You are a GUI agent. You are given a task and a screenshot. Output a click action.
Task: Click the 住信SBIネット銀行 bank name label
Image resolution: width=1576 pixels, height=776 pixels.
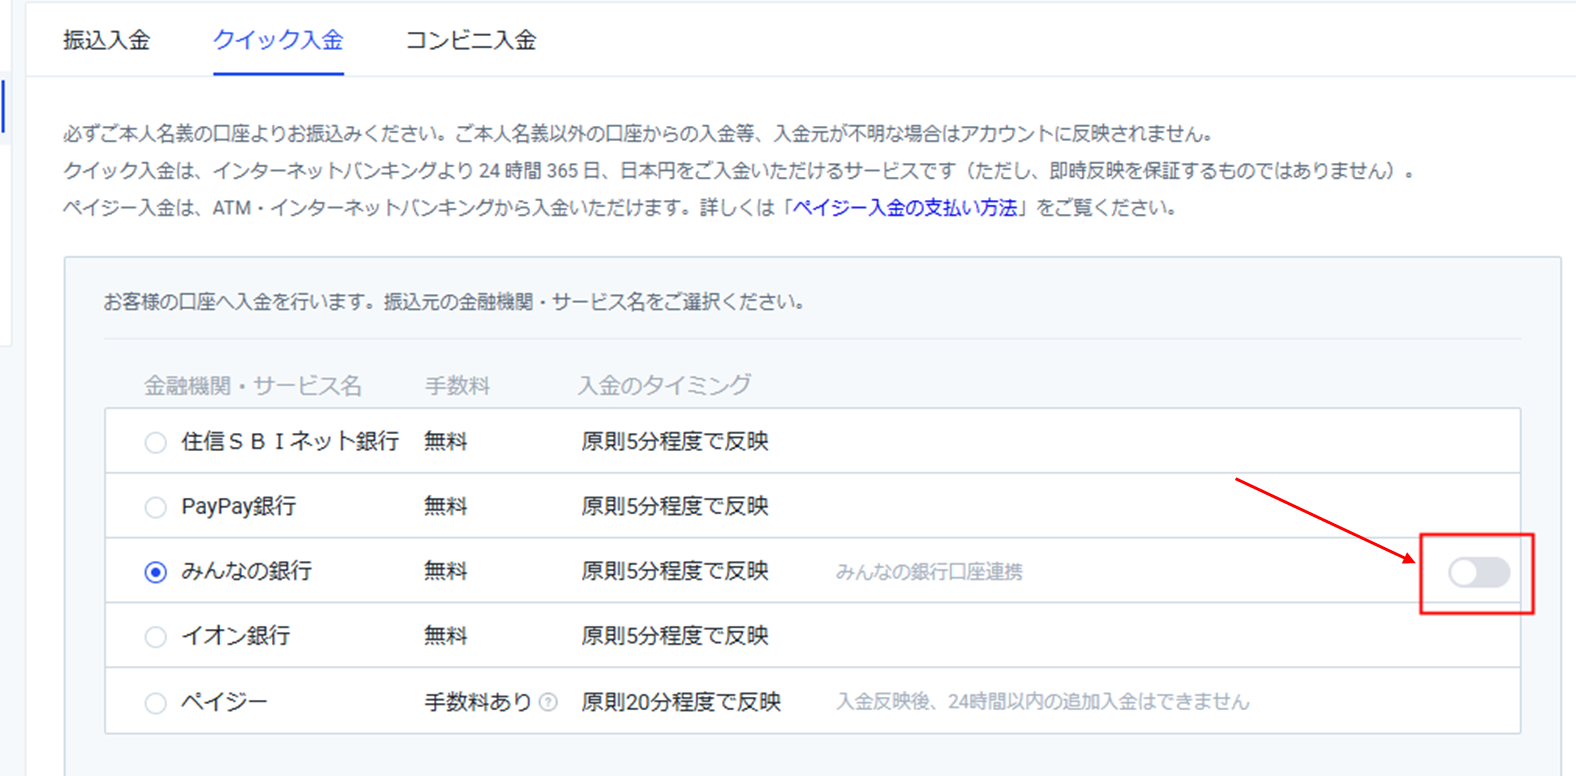290,441
